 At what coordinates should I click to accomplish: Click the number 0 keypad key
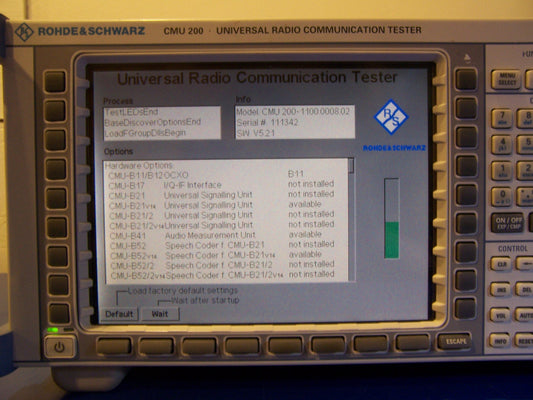502,197
